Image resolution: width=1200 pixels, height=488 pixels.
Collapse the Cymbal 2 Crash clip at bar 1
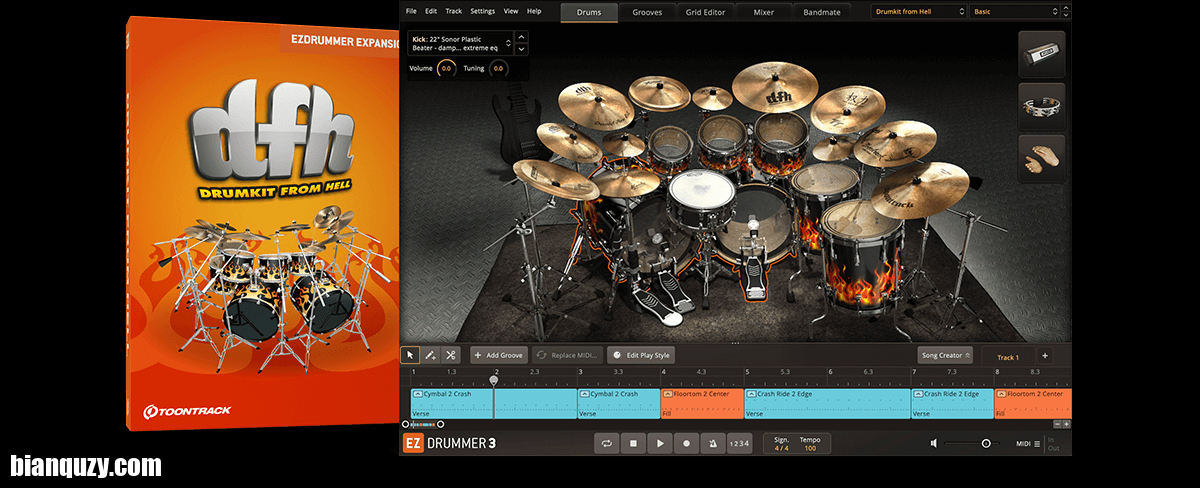[417, 394]
